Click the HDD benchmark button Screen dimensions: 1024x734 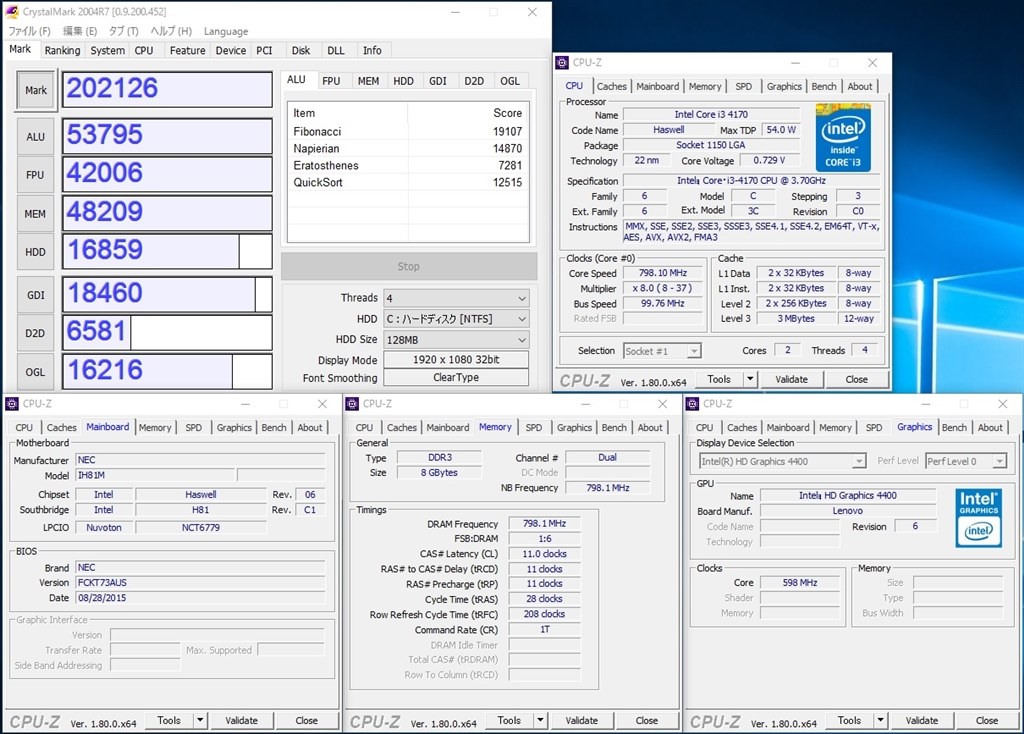pos(35,252)
